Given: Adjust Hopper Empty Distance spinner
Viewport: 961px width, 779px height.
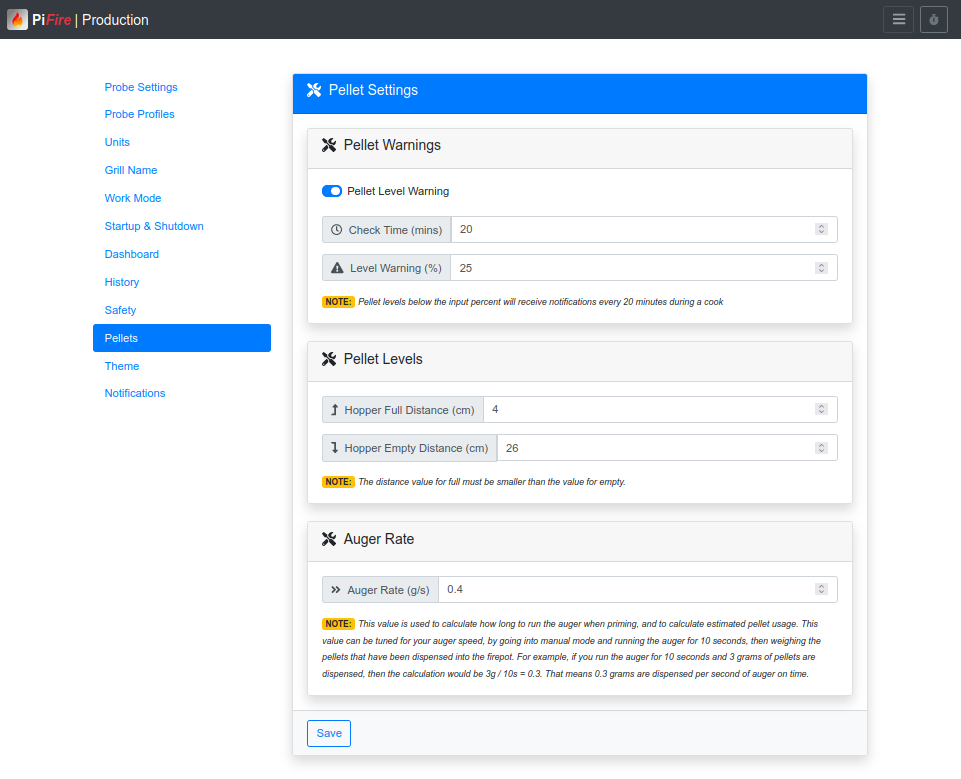Looking at the screenshot, I should (821, 448).
